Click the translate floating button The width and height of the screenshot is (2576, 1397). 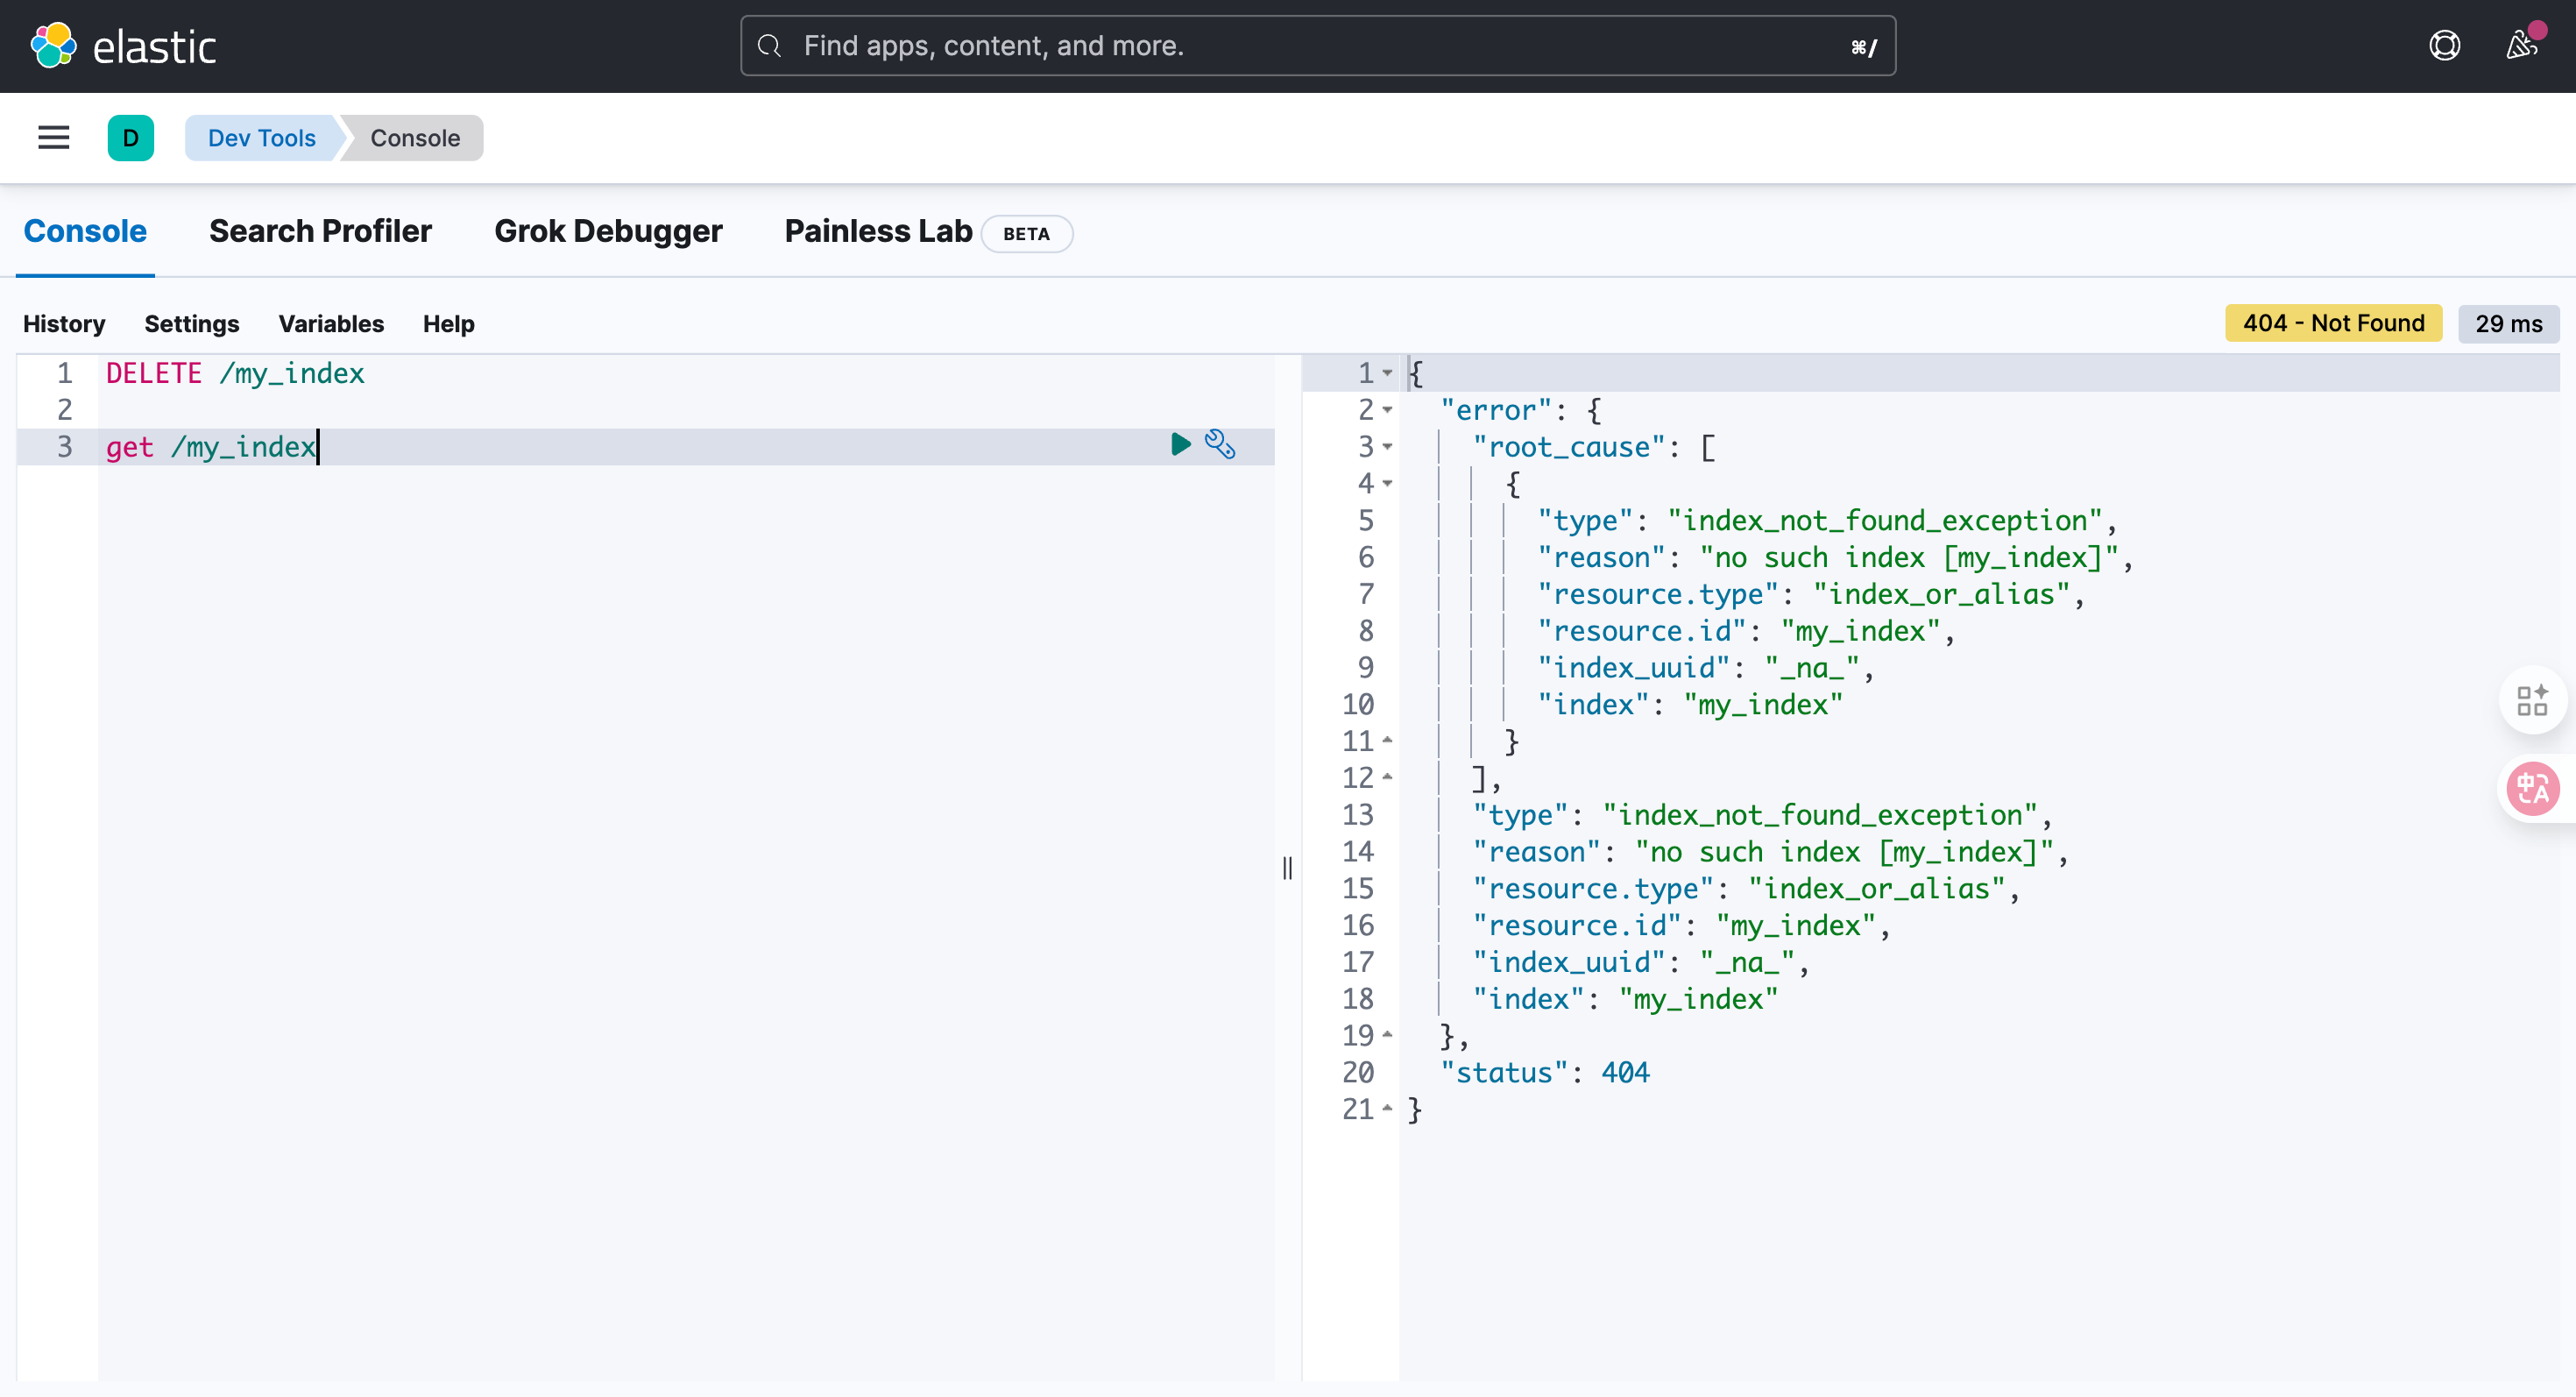tap(2532, 789)
